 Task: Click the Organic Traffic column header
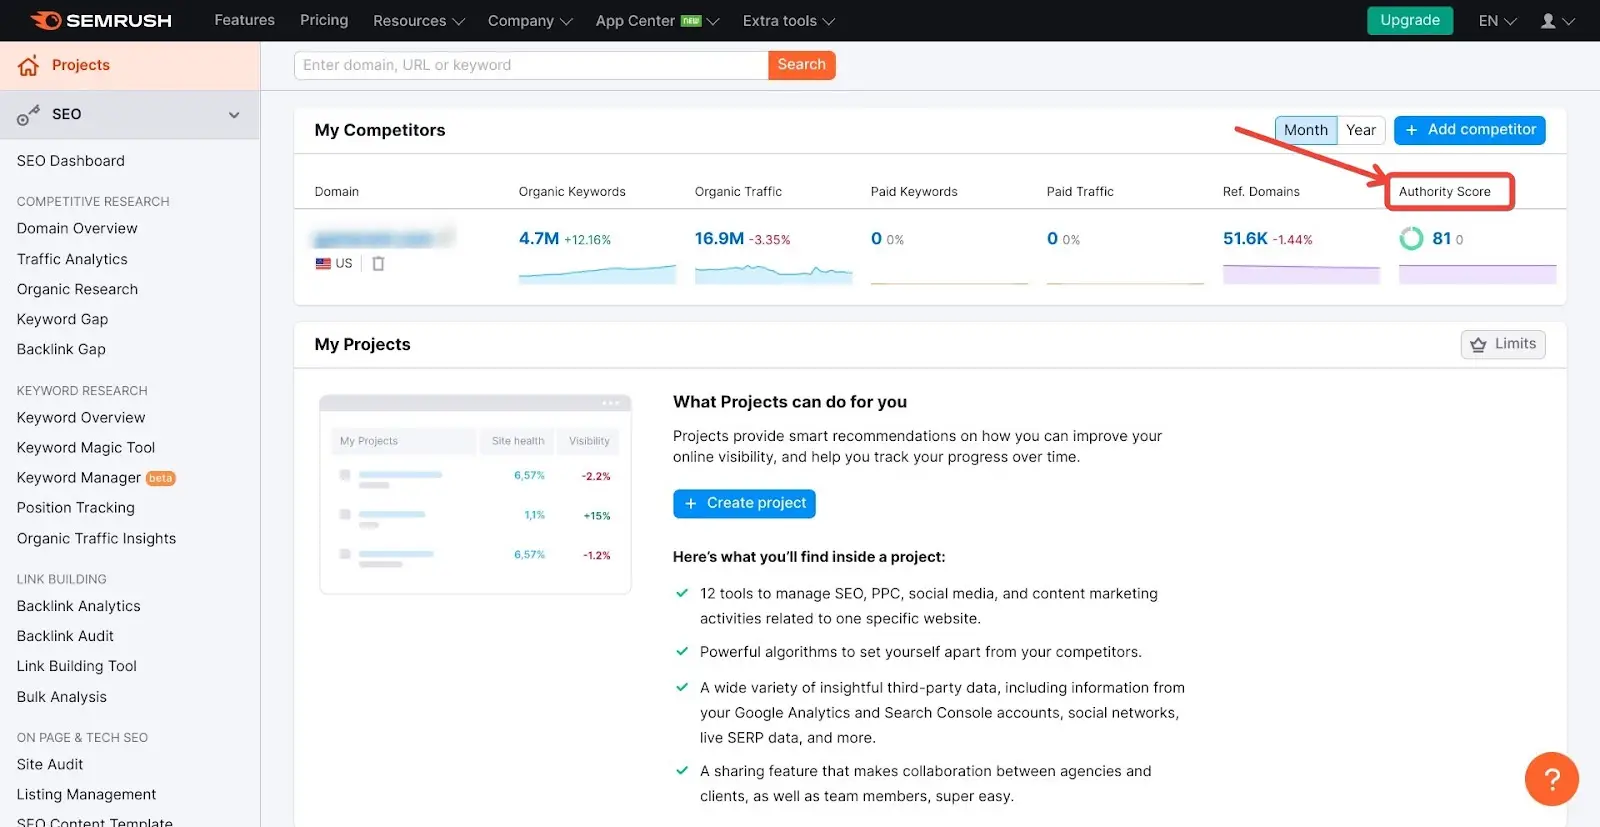click(738, 192)
